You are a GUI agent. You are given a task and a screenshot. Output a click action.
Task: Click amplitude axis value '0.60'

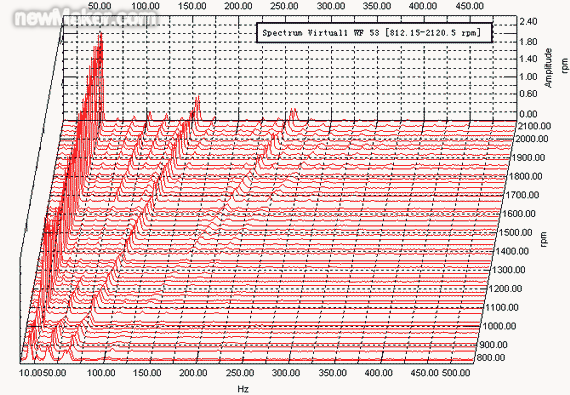[528, 94]
